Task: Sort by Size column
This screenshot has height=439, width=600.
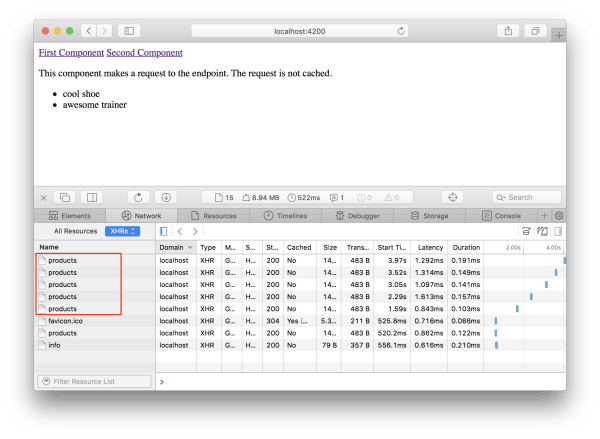Action: (329, 248)
